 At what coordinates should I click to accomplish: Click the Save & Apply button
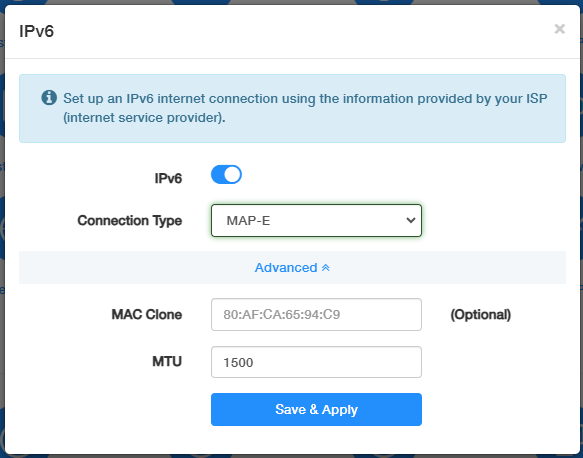[316, 409]
